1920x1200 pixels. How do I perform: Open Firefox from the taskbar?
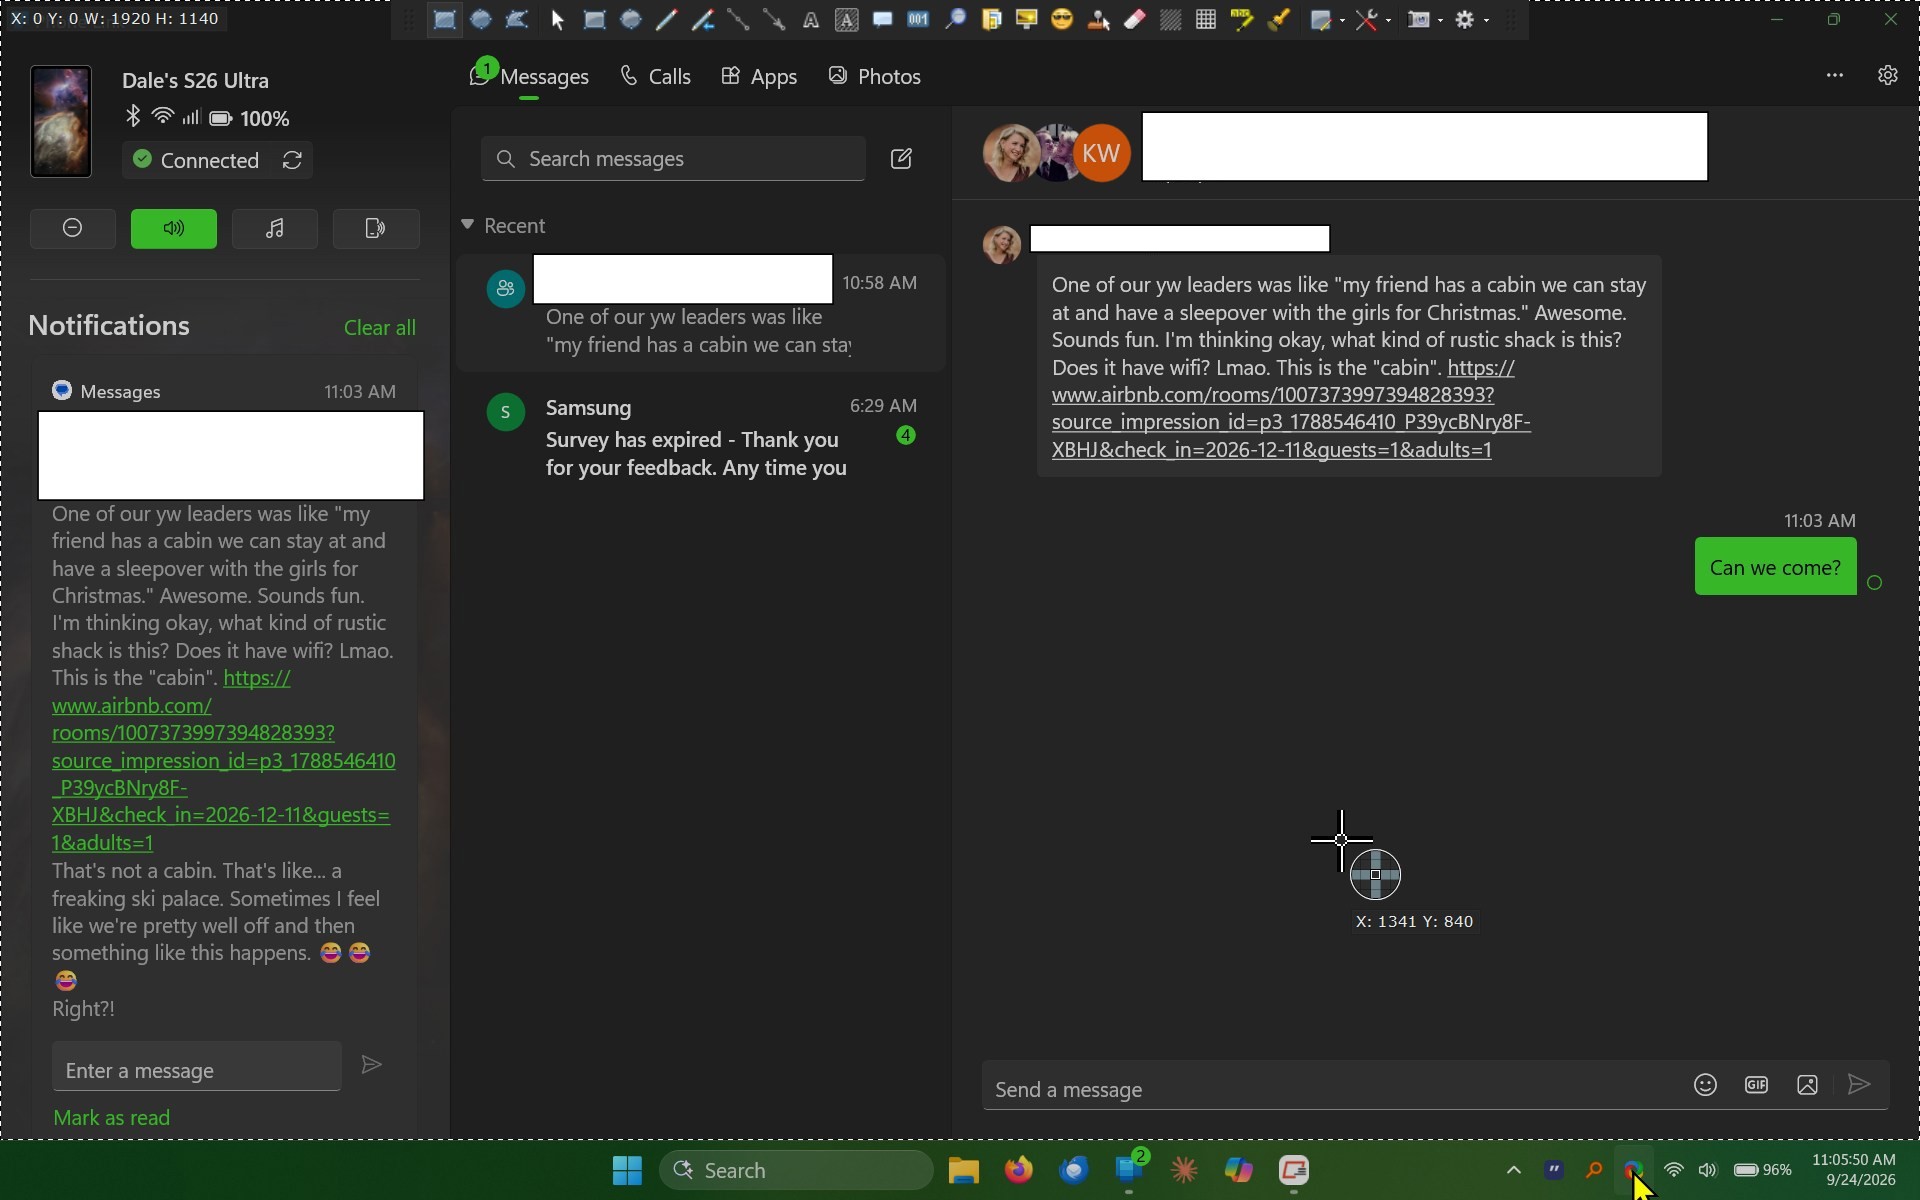coord(1018,1170)
